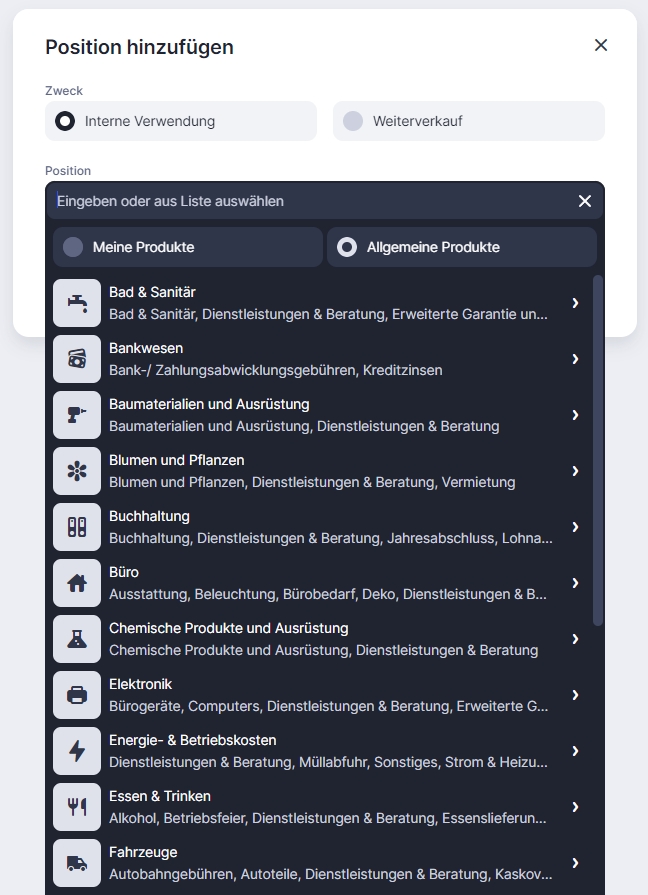Viewport: 648px width, 895px height.
Task: Expand the Elektronik category chevron
Action: click(575, 695)
